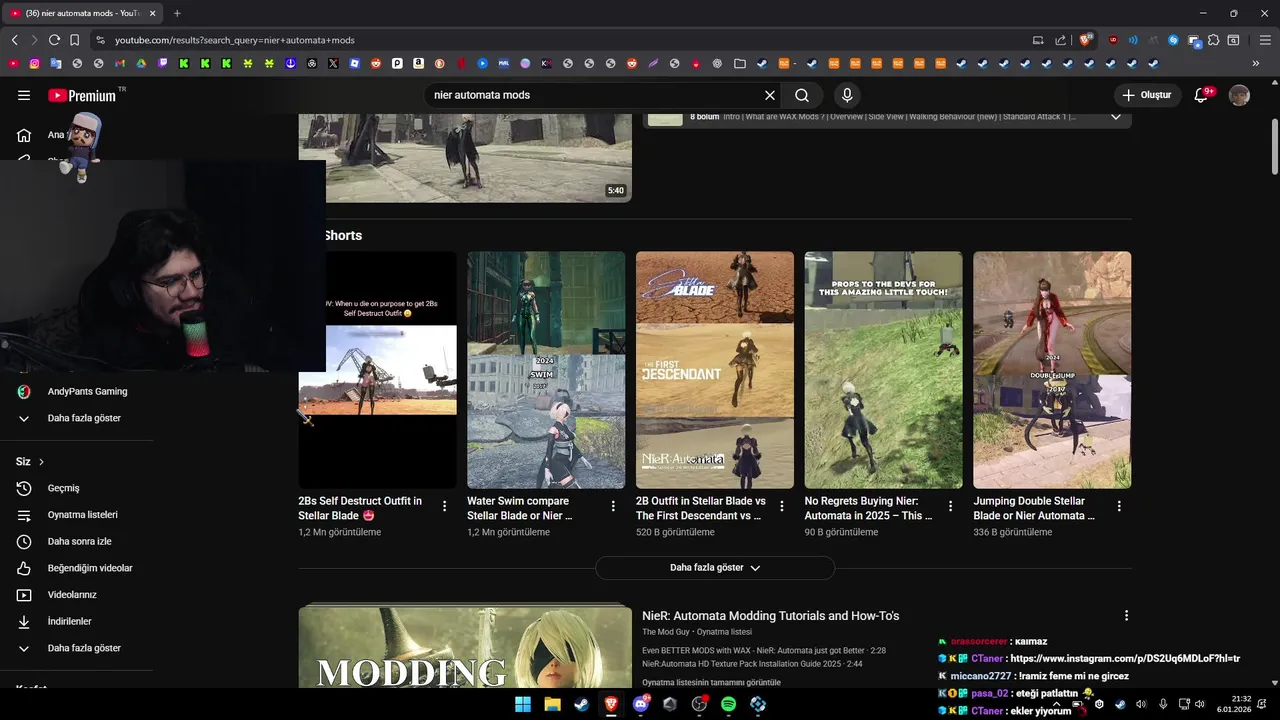The image size is (1280, 720).
Task: Open the 'Water Swim compare' short thumbnail
Action: pos(546,370)
